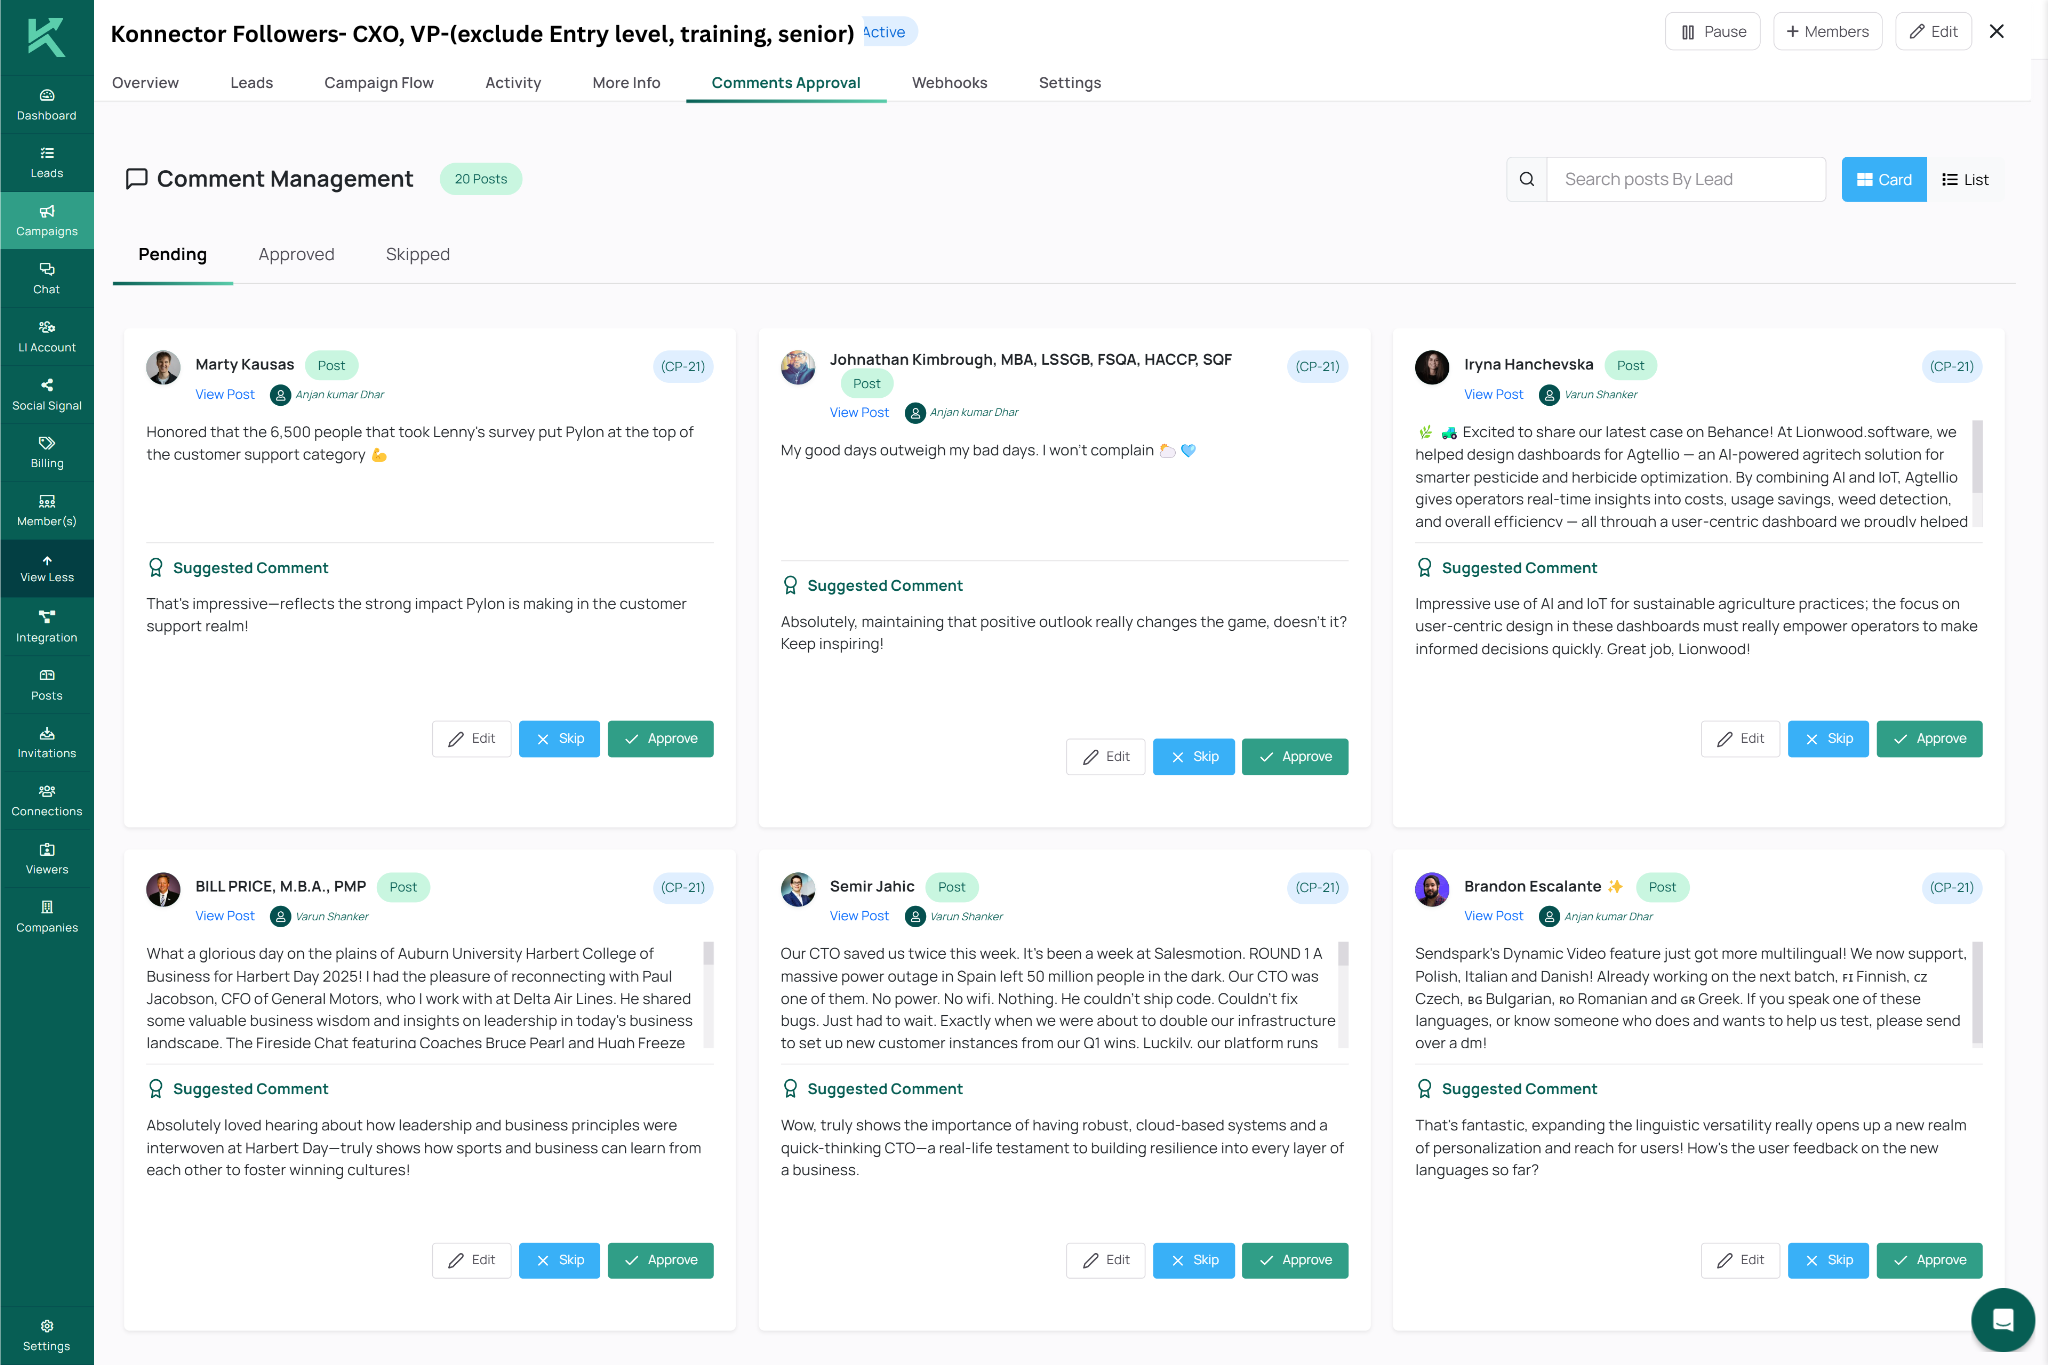Approve Marty Kausas suggested comment

661,739
